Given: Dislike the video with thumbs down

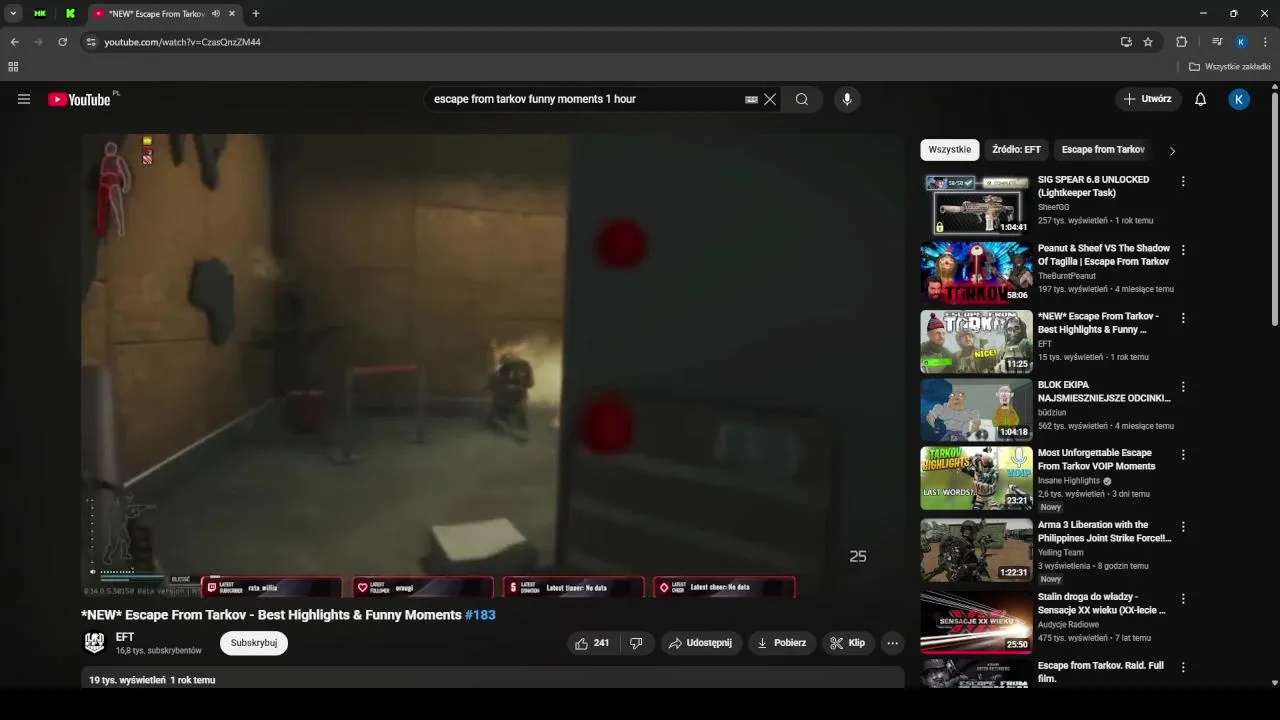Looking at the screenshot, I should tap(637, 643).
